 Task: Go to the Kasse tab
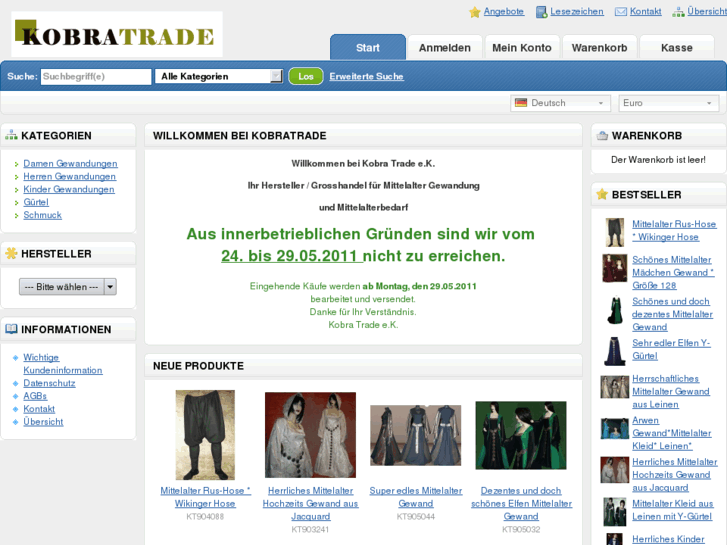(x=677, y=48)
